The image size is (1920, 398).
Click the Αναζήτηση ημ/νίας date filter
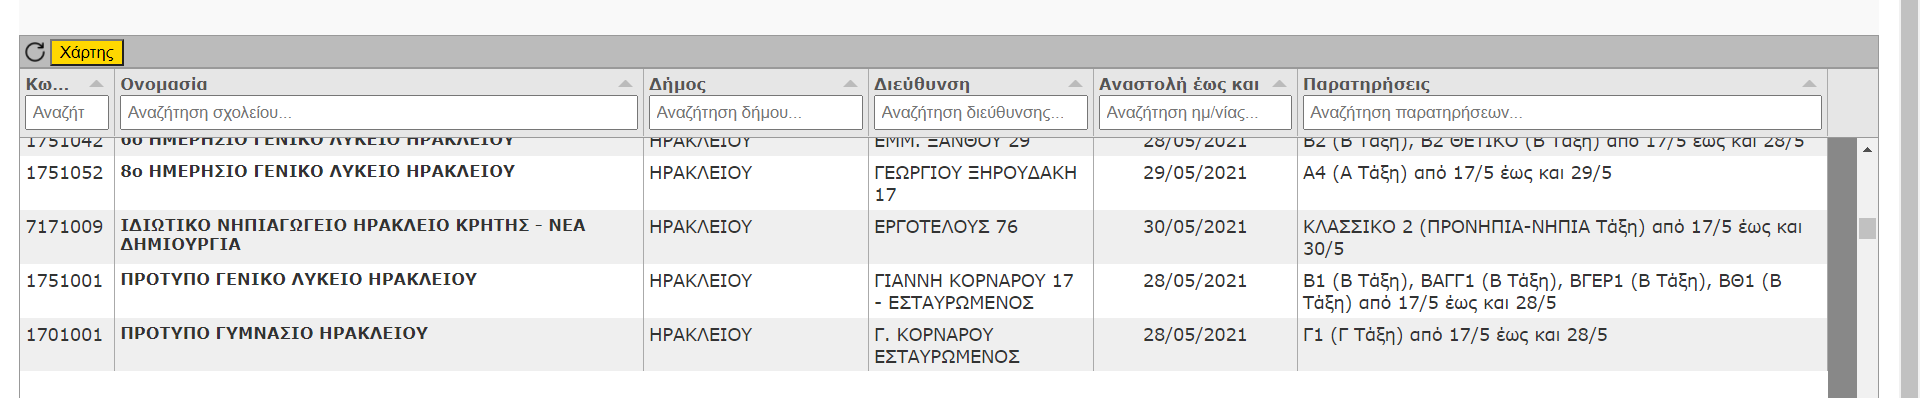tap(1195, 113)
